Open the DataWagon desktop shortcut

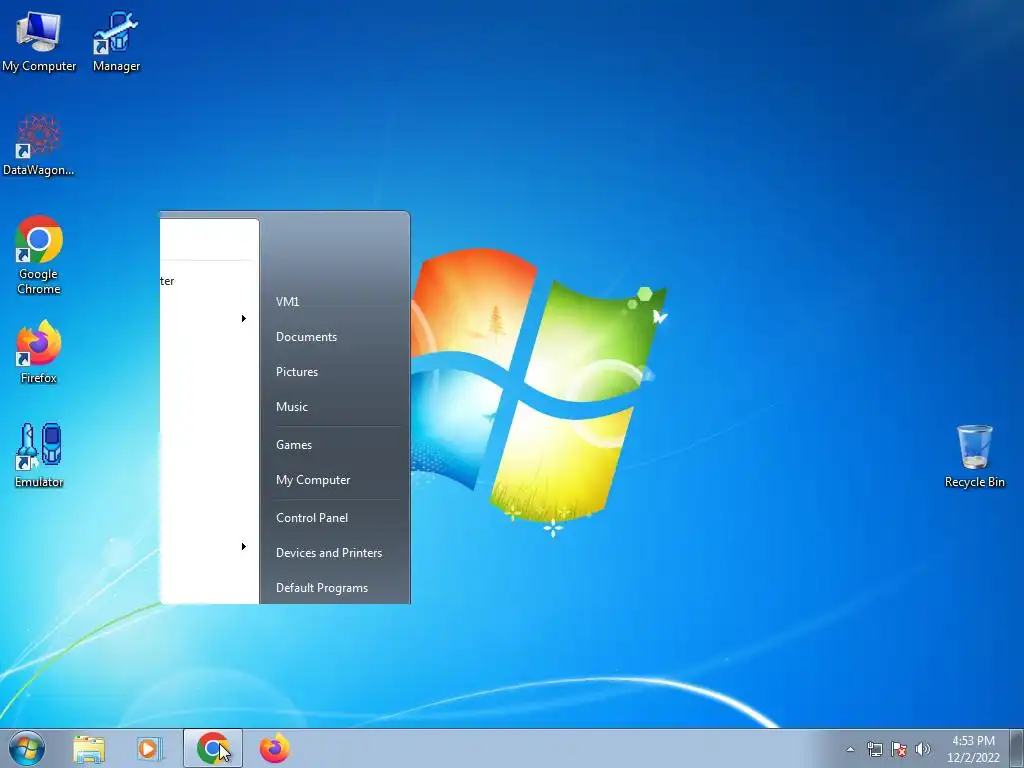39,146
